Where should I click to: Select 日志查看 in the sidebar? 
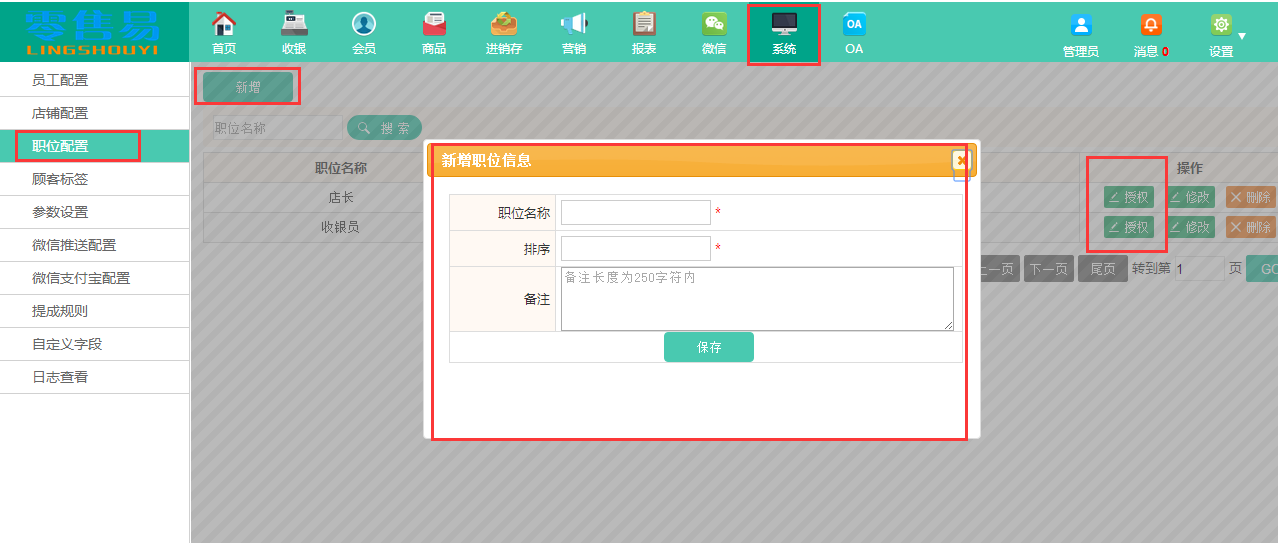(x=60, y=377)
